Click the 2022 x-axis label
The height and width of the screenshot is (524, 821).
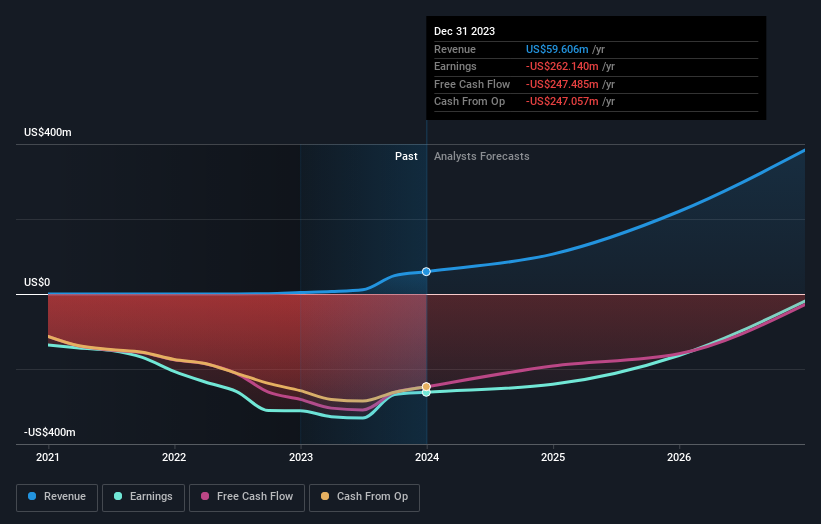174,458
